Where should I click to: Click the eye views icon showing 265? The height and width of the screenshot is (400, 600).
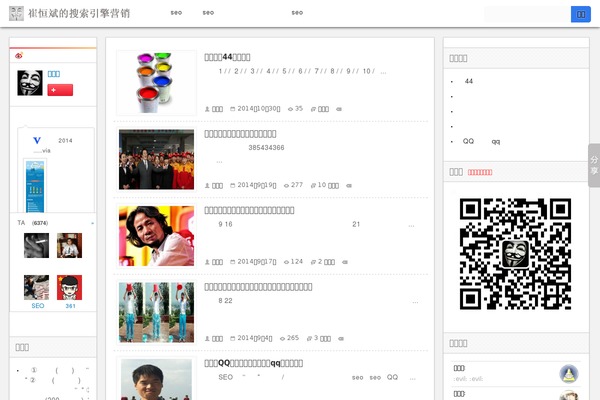click(282, 339)
